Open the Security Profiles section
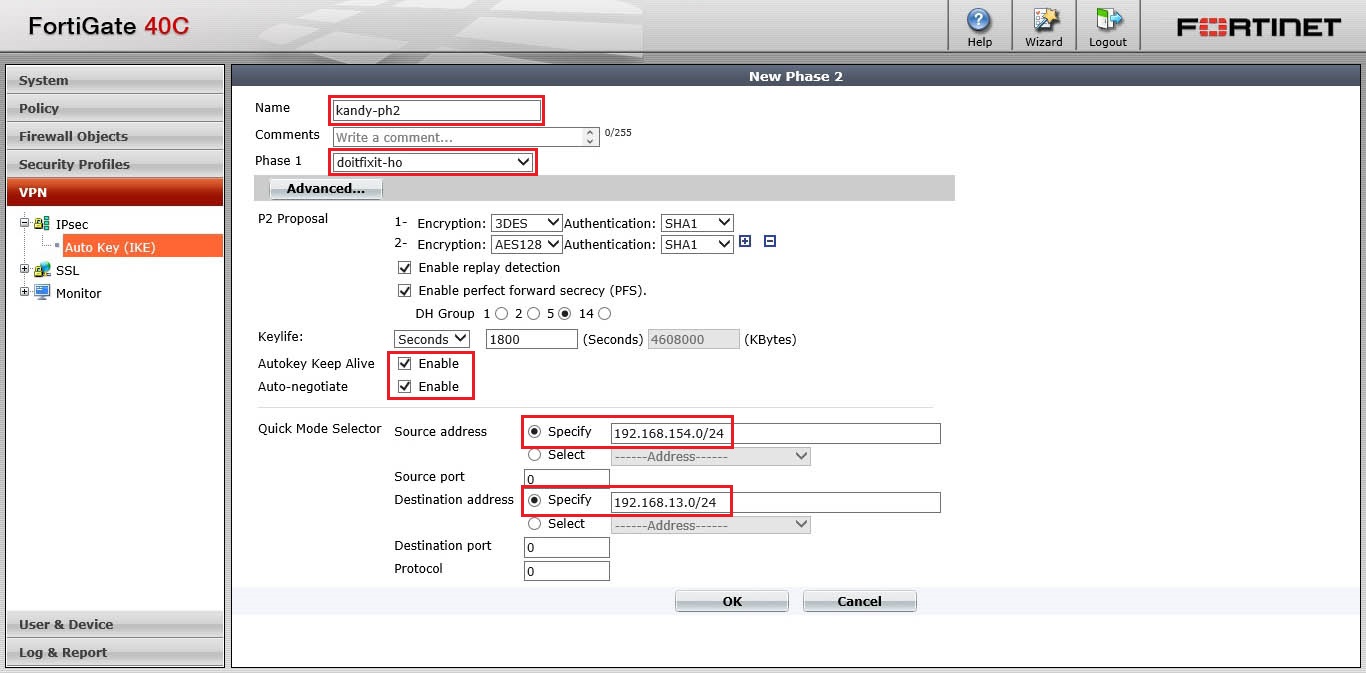1366x673 pixels. pyautogui.click(x=115, y=164)
